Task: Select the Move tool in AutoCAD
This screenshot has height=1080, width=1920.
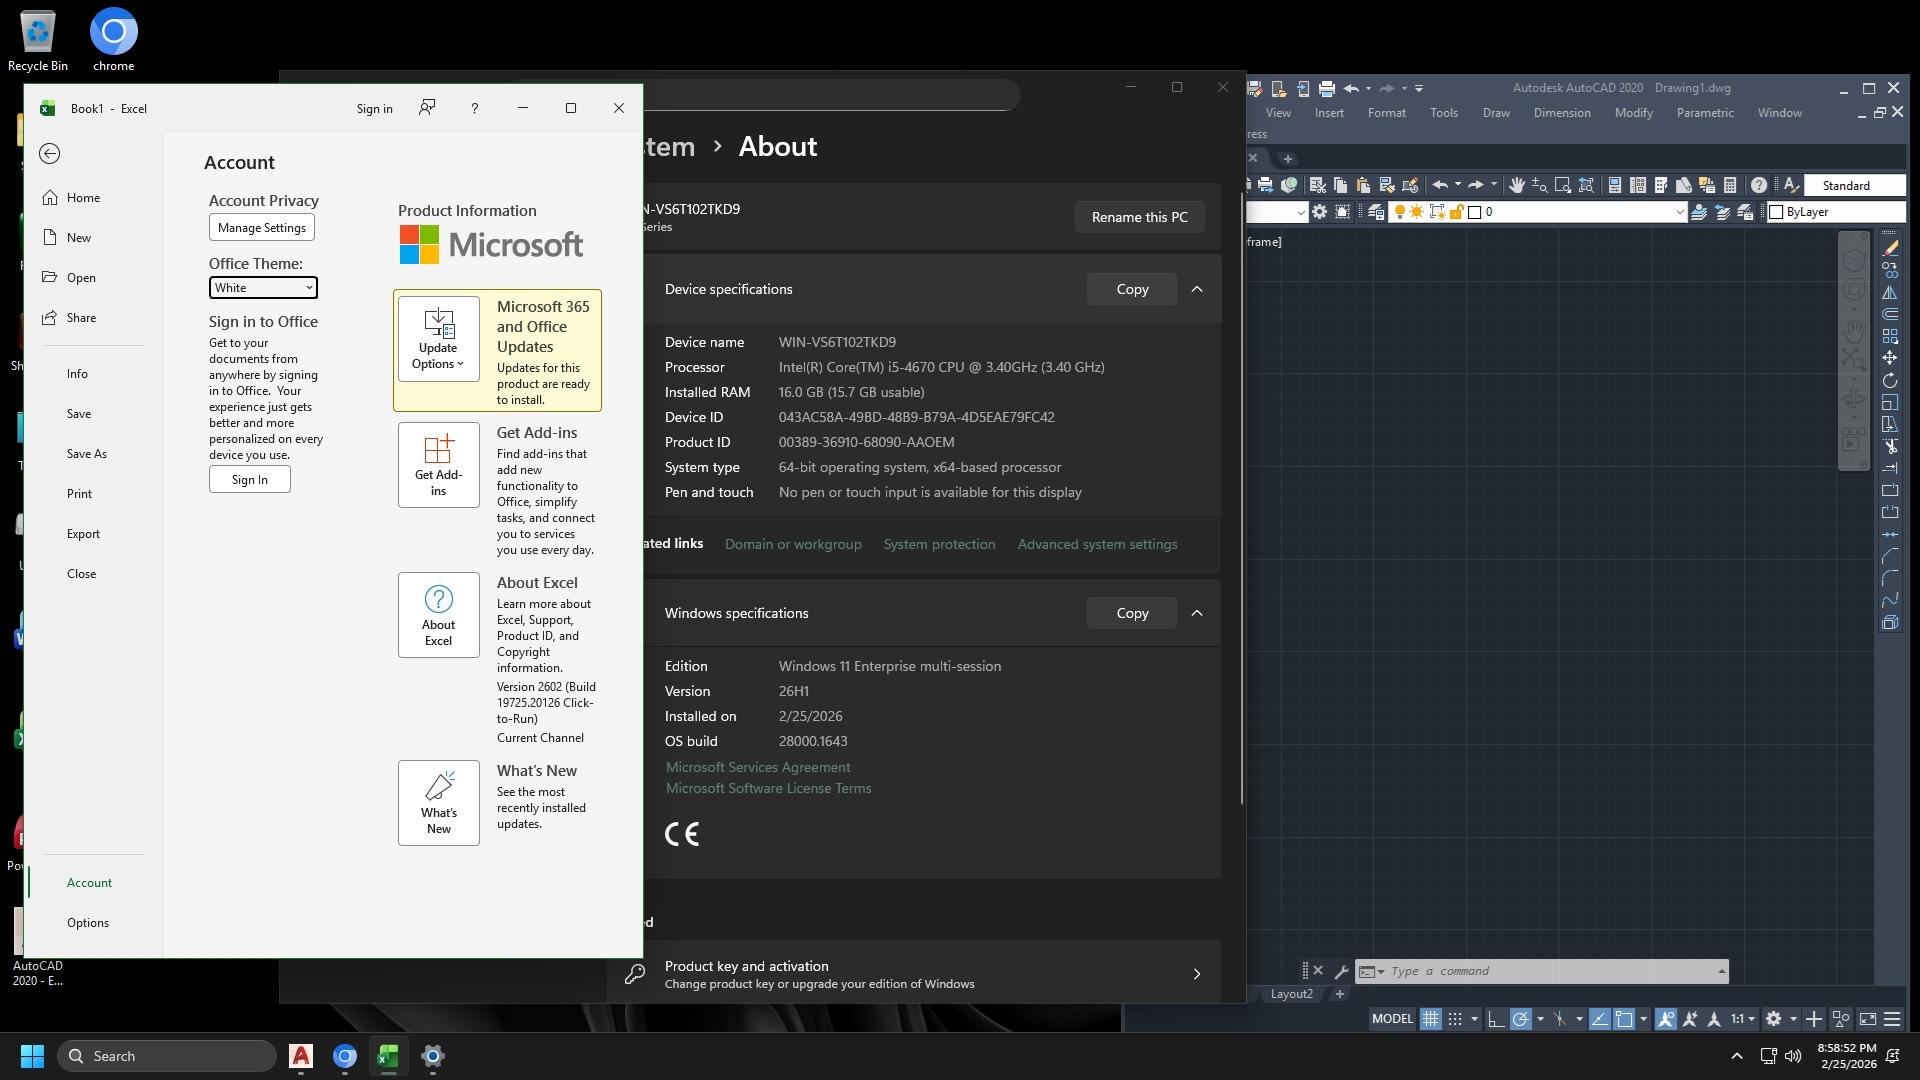Action: 1890,358
